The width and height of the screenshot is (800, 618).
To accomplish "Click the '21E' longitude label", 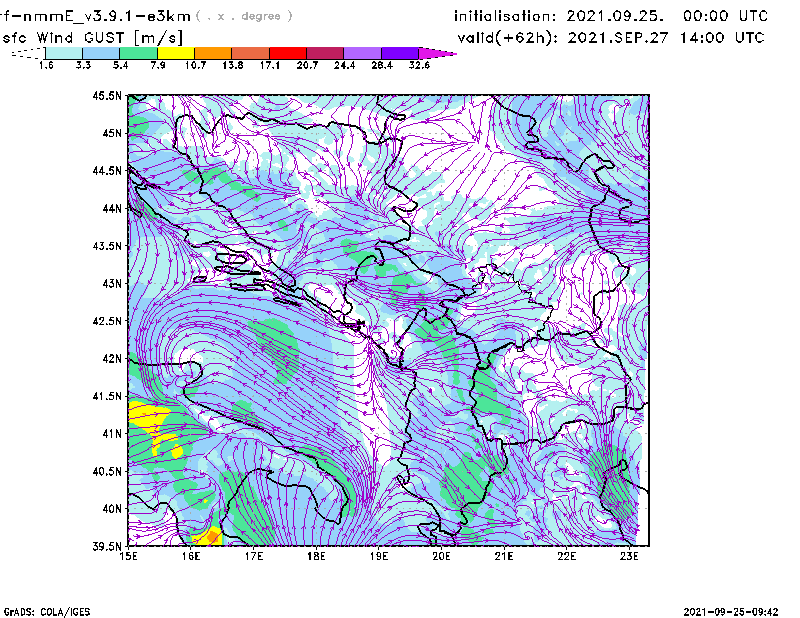I will pyautogui.click(x=504, y=556).
